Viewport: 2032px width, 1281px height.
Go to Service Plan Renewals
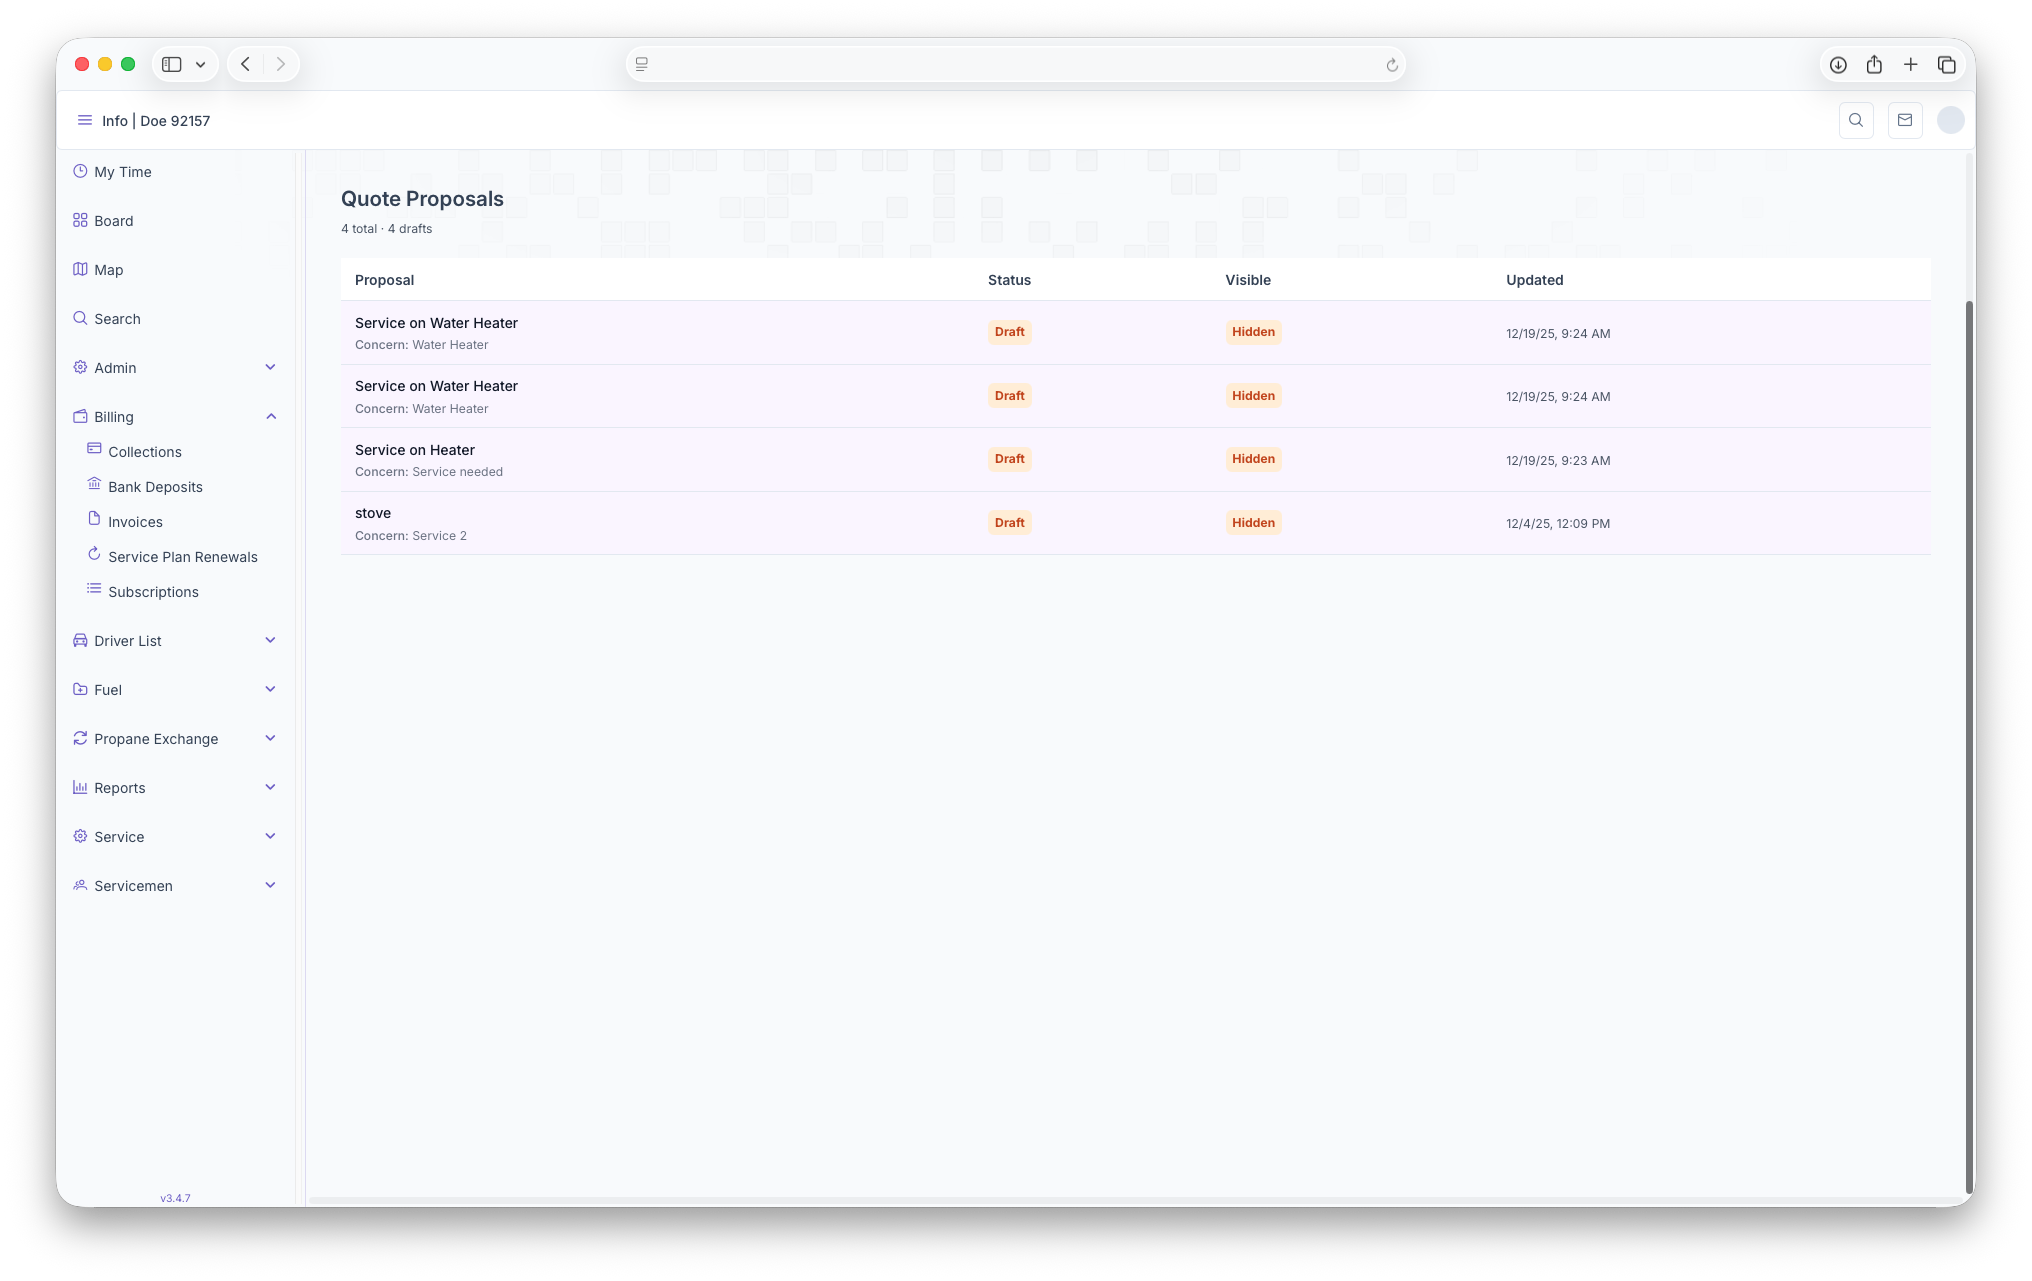(182, 557)
